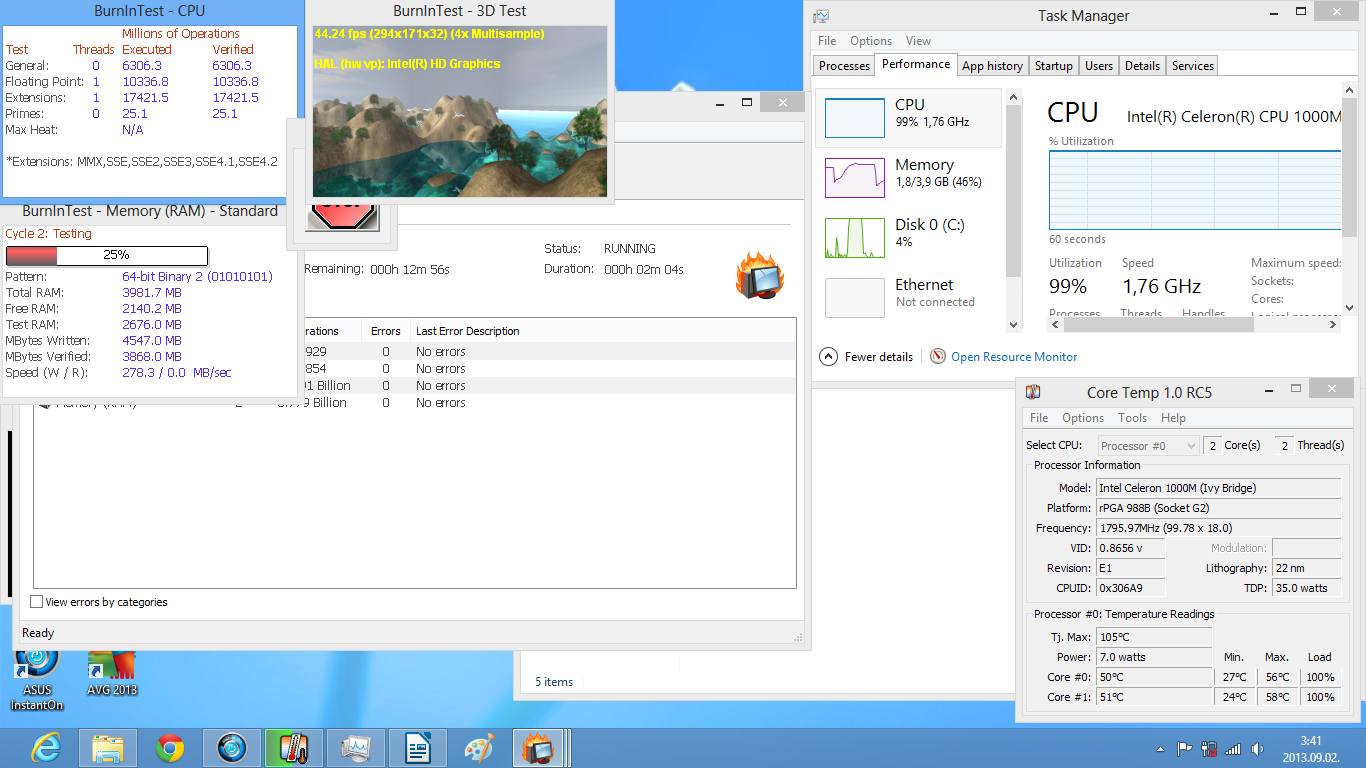
Task: Switch to Details tab
Action: pos(1142,66)
